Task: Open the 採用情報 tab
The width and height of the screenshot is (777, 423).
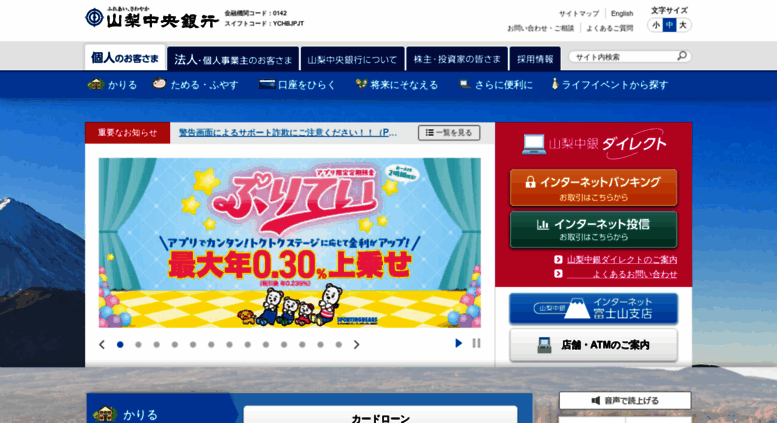Action: [x=535, y=59]
